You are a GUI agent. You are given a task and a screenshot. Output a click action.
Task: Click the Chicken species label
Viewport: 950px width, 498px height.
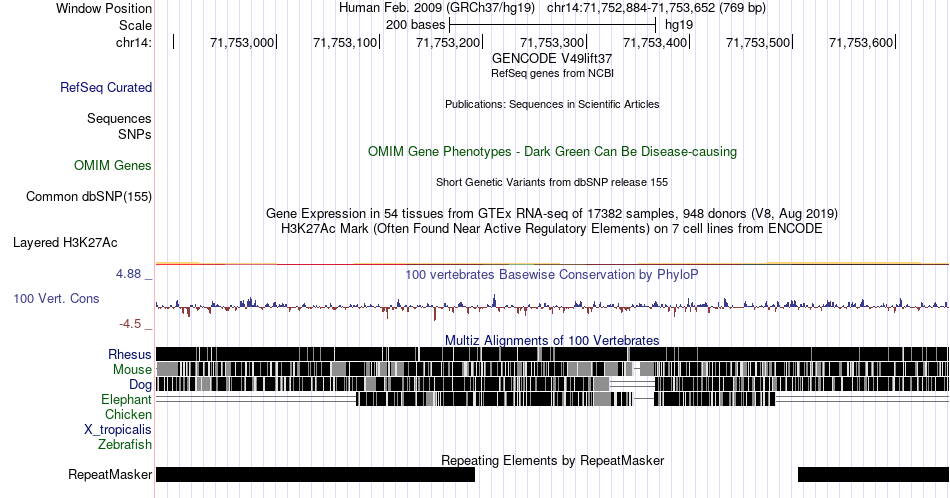tap(128, 414)
